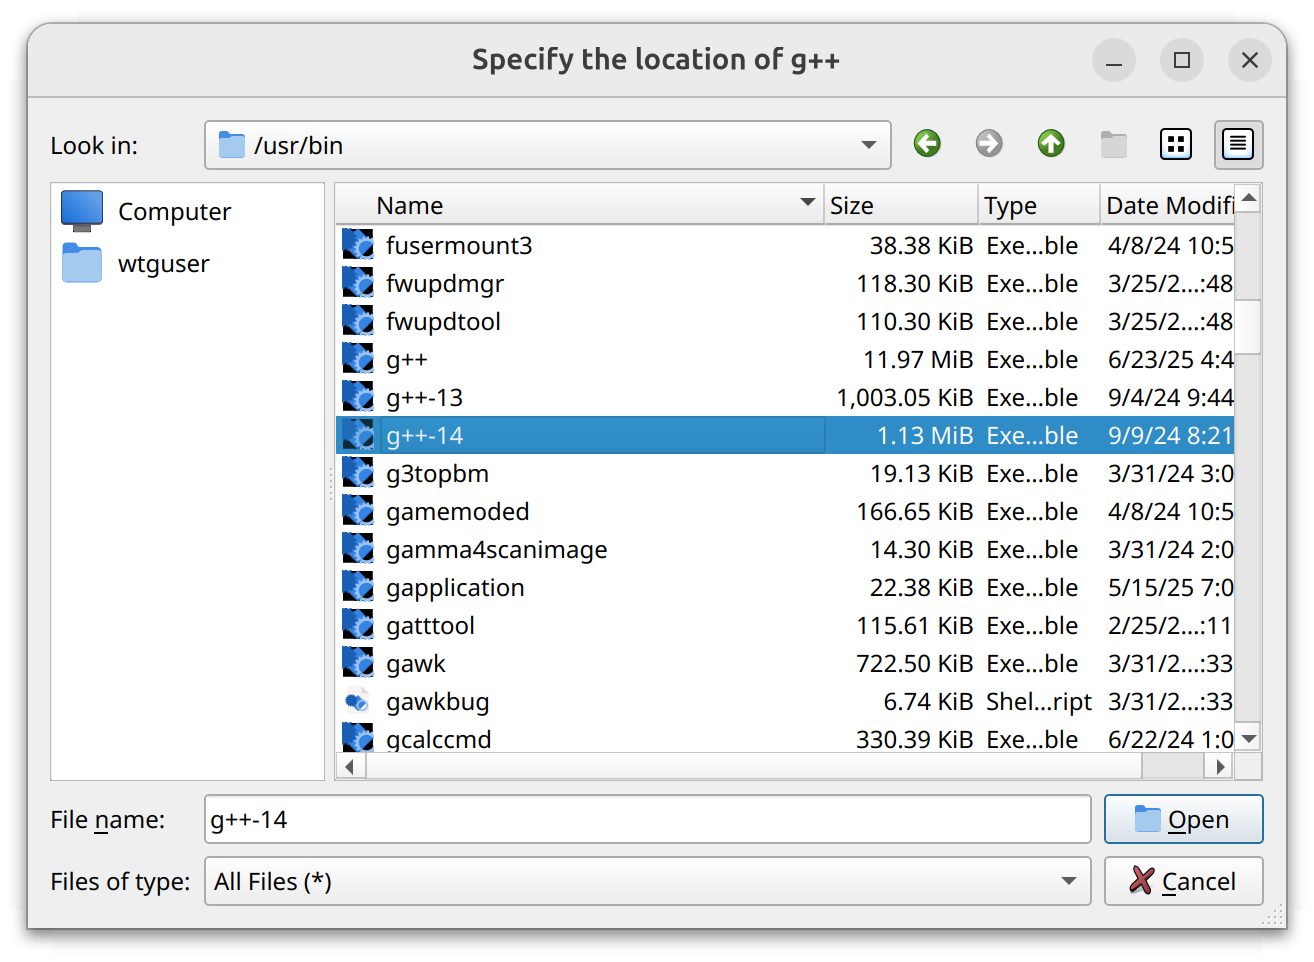Sort files by the Size column header
Image resolution: width=1314 pixels, height=962 pixels.
899,205
